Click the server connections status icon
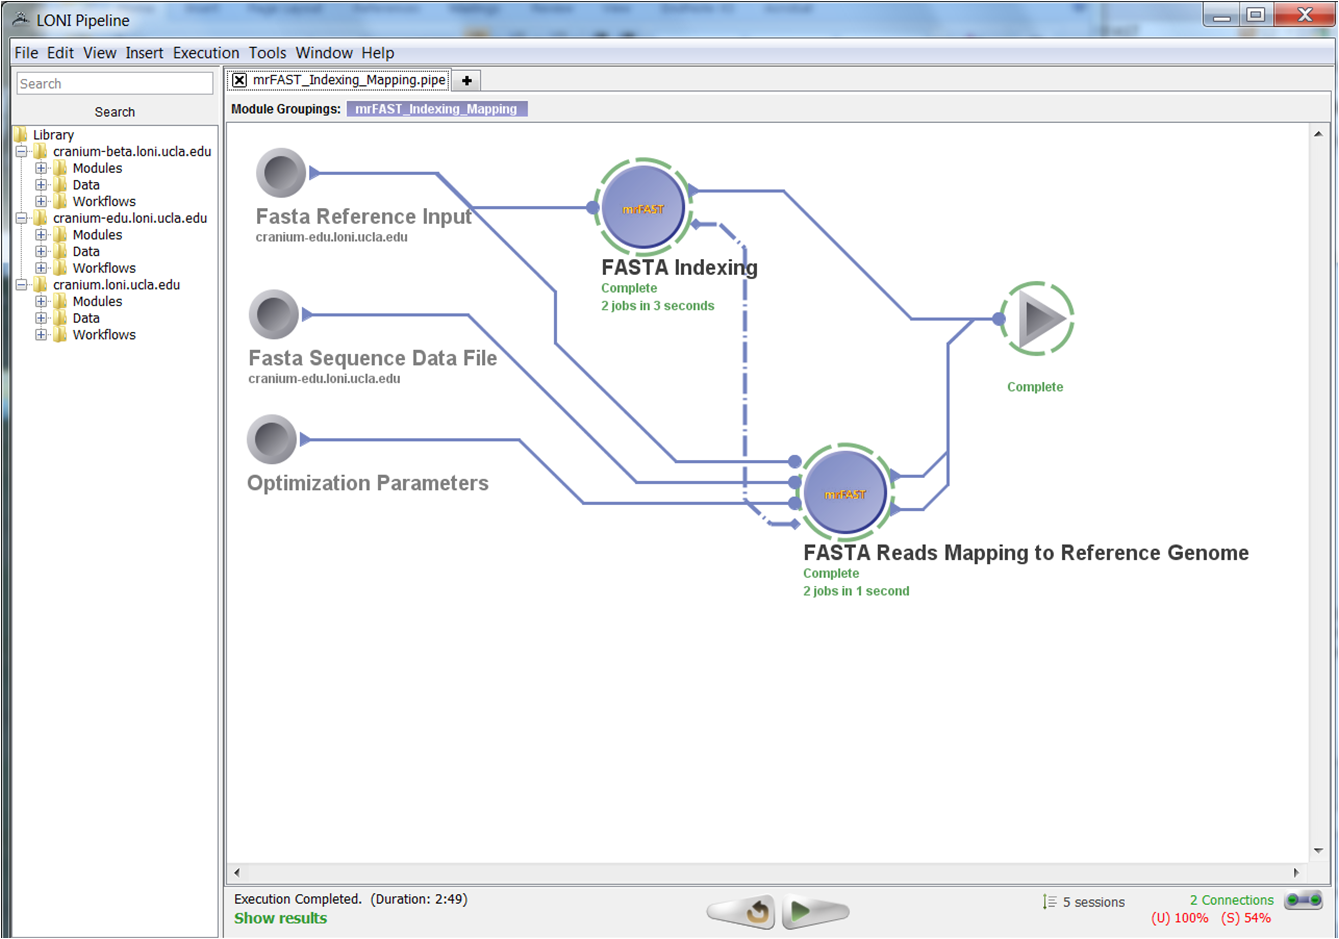This screenshot has height=939, width=1339. click(1303, 900)
